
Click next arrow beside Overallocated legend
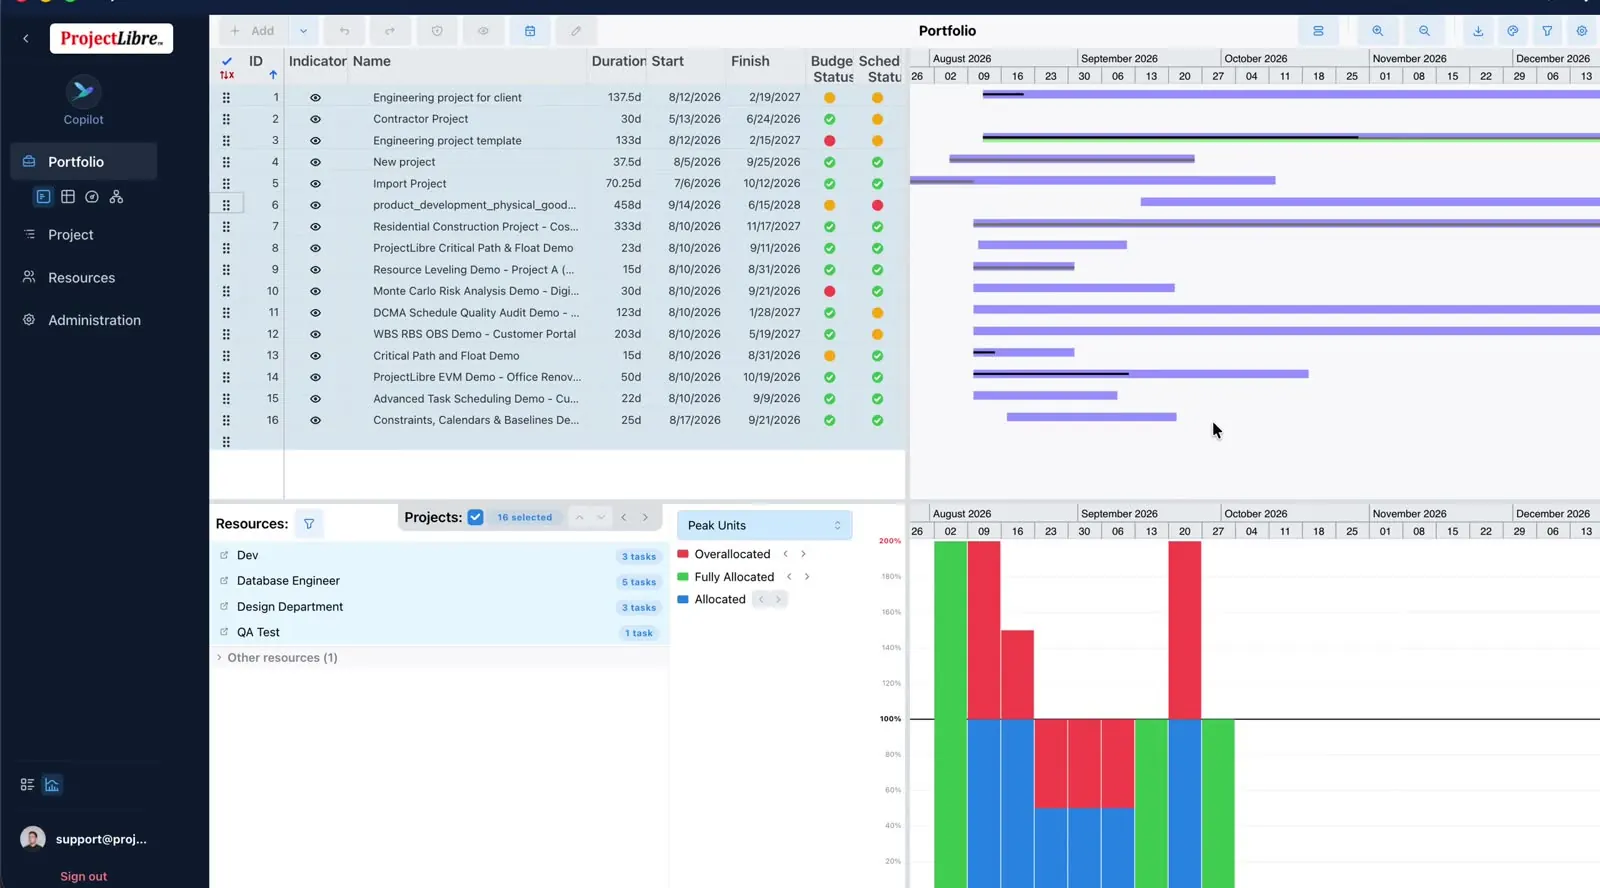tap(803, 554)
